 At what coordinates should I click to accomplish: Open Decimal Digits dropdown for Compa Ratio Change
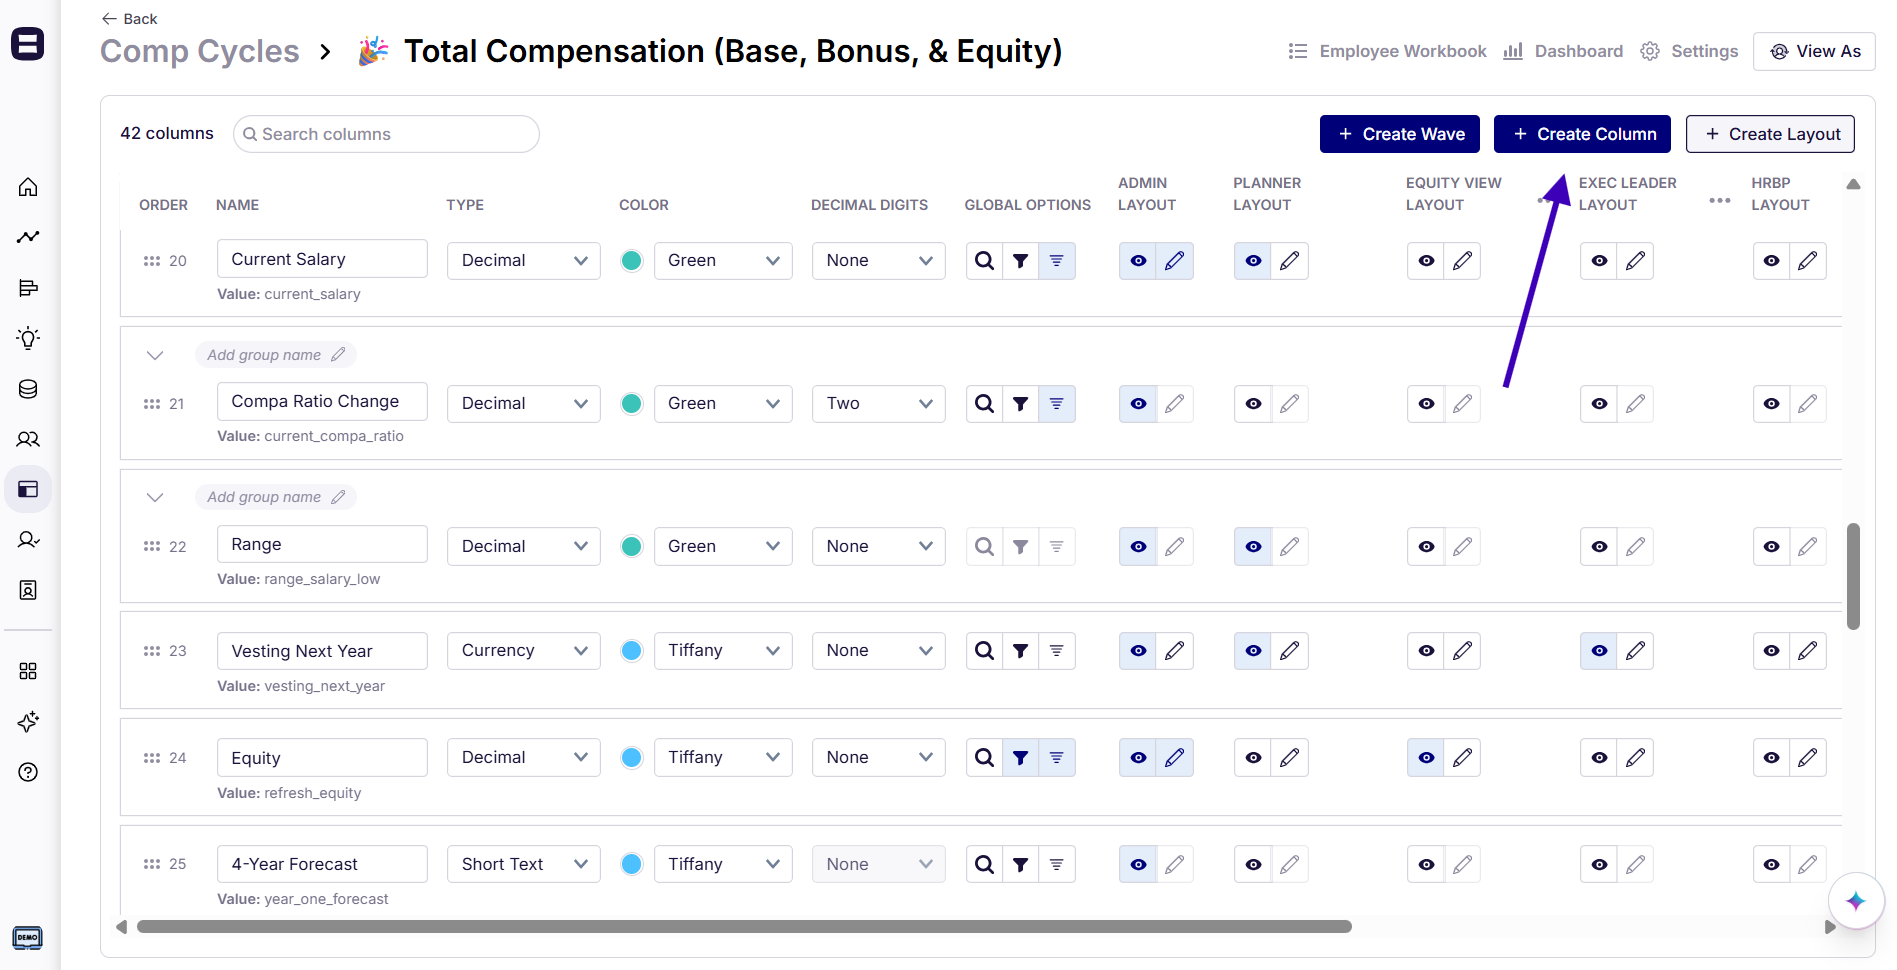[x=878, y=404]
